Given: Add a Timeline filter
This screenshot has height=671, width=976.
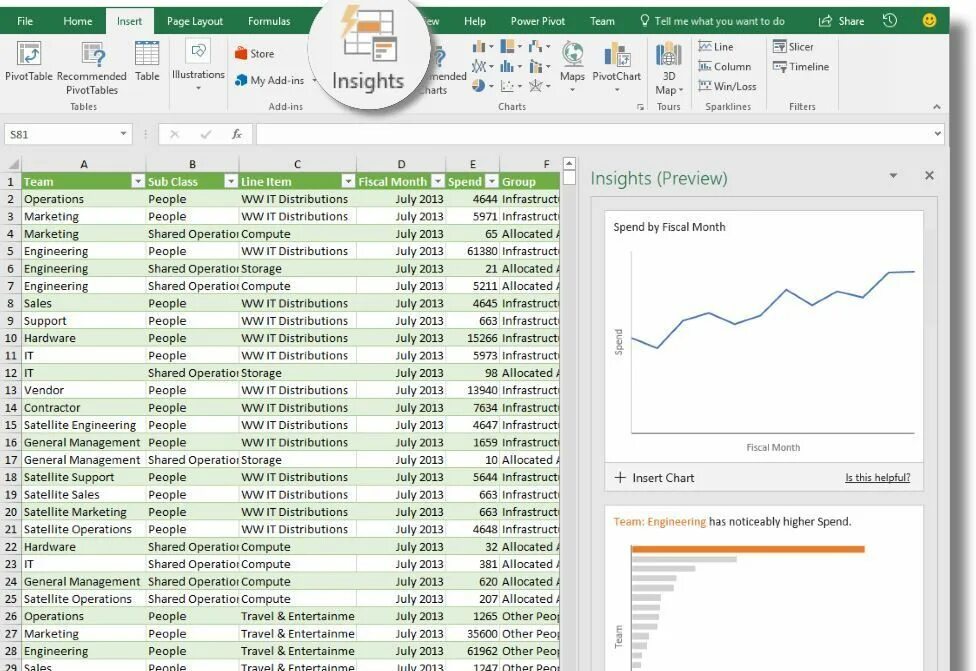Looking at the screenshot, I should tap(800, 67).
